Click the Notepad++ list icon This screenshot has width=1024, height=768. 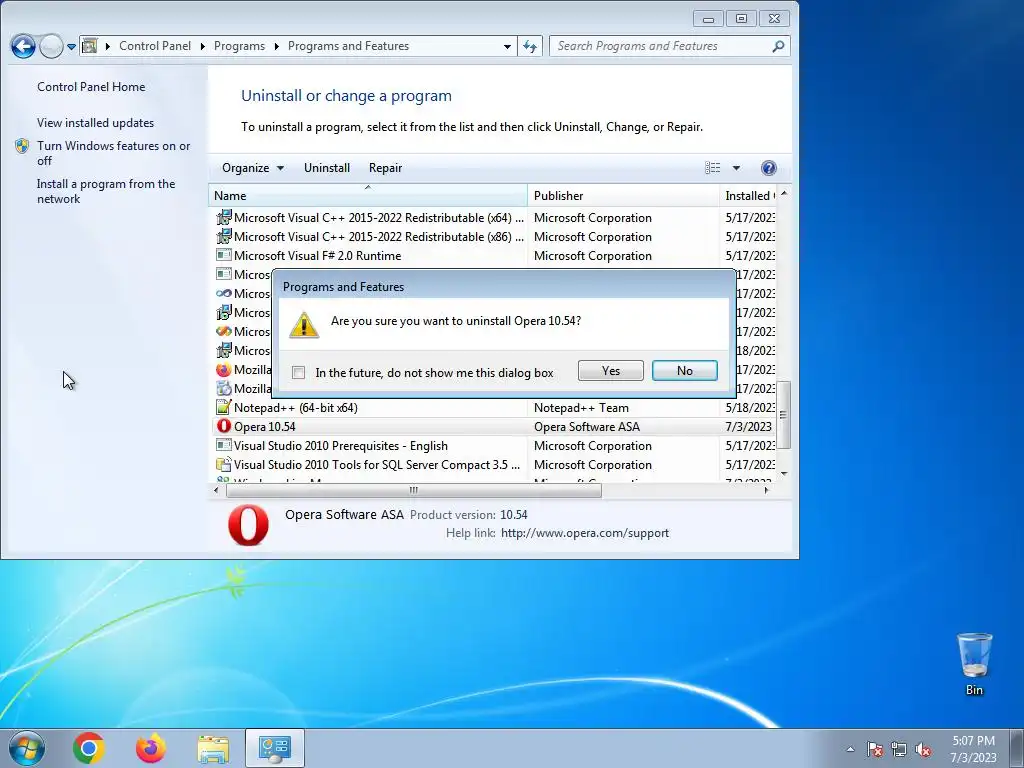point(224,408)
